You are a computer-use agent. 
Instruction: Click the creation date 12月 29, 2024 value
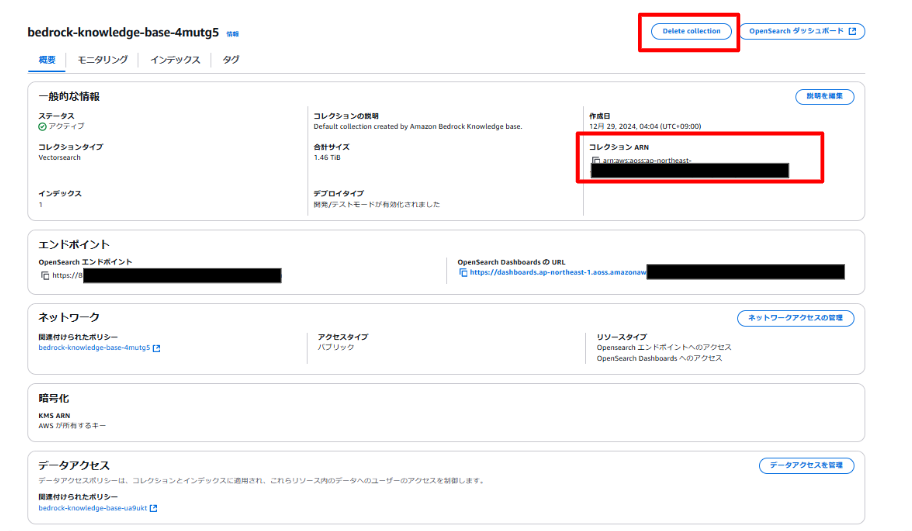645,126
